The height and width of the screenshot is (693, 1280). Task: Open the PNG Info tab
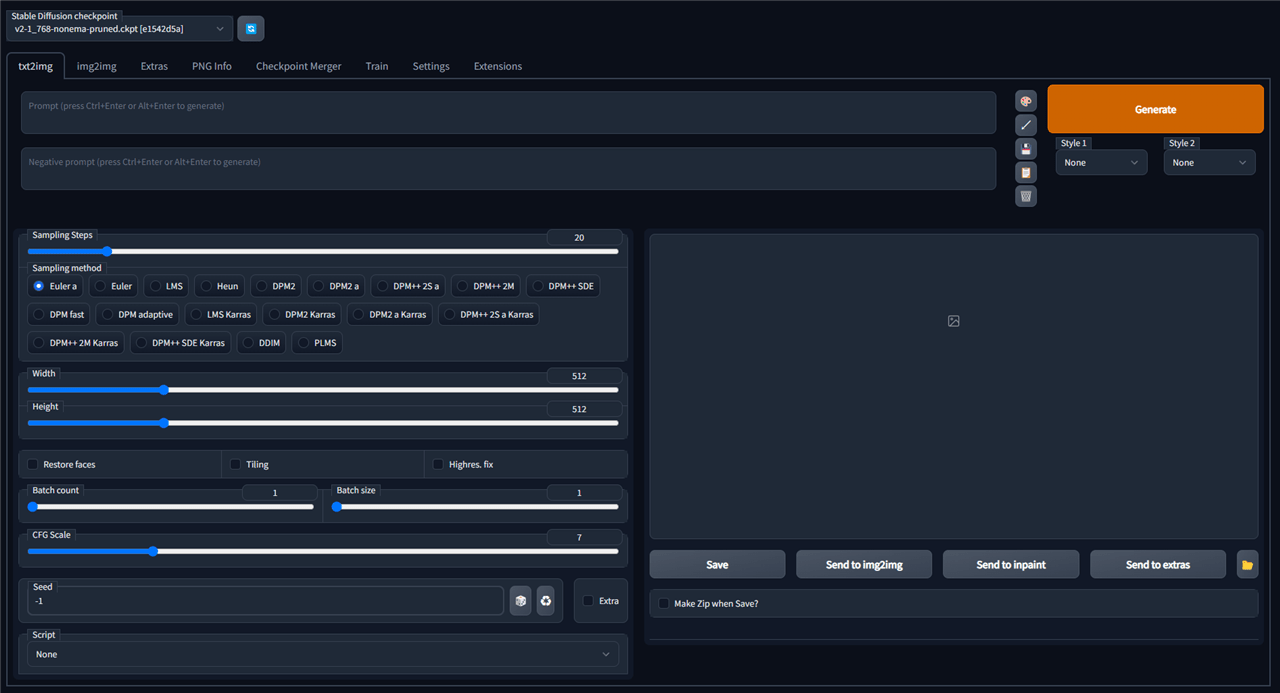click(212, 66)
